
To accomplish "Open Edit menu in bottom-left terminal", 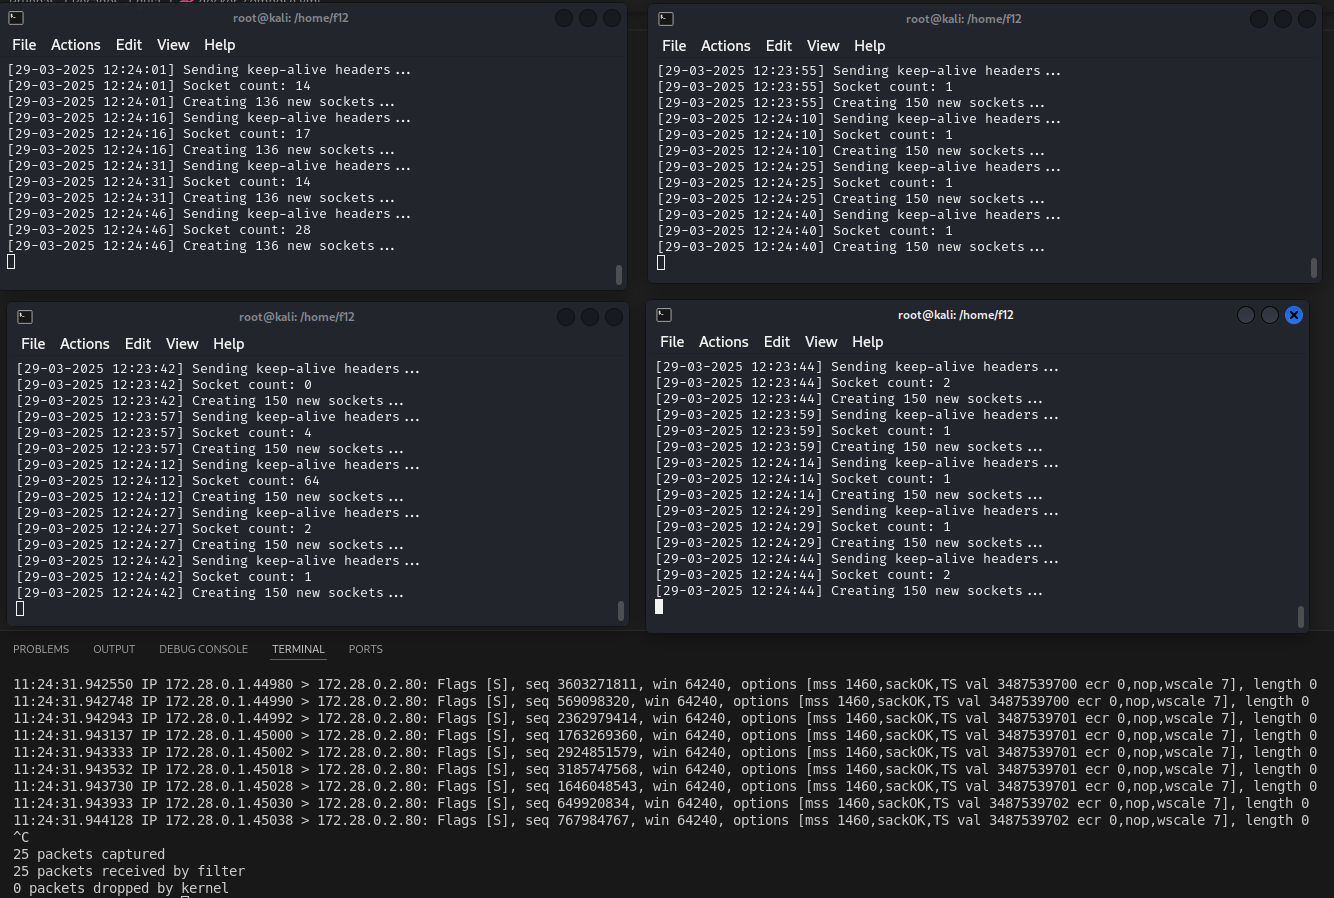I will pos(138,344).
